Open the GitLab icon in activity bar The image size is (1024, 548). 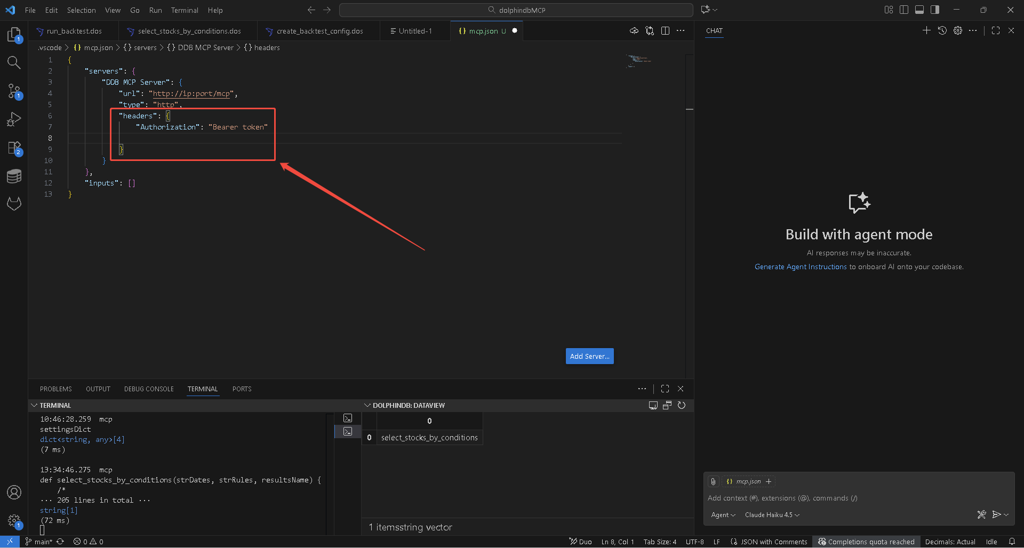tap(14, 204)
